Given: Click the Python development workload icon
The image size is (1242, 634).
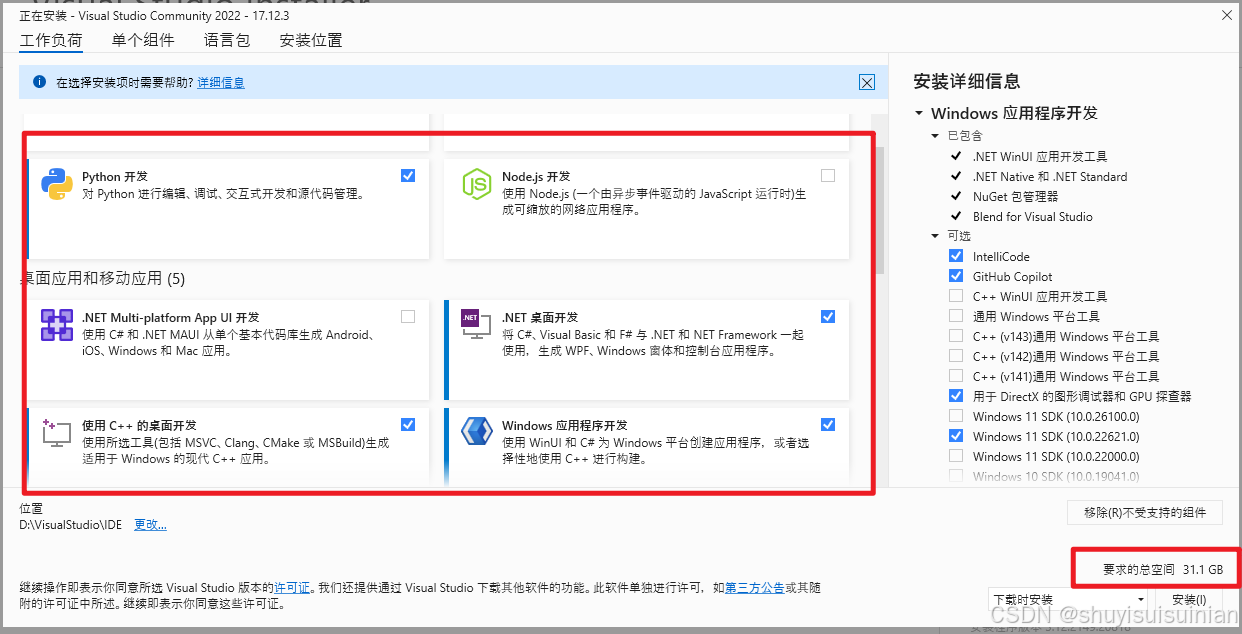Looking at the screenshot, I should click(x=57, y=185).
